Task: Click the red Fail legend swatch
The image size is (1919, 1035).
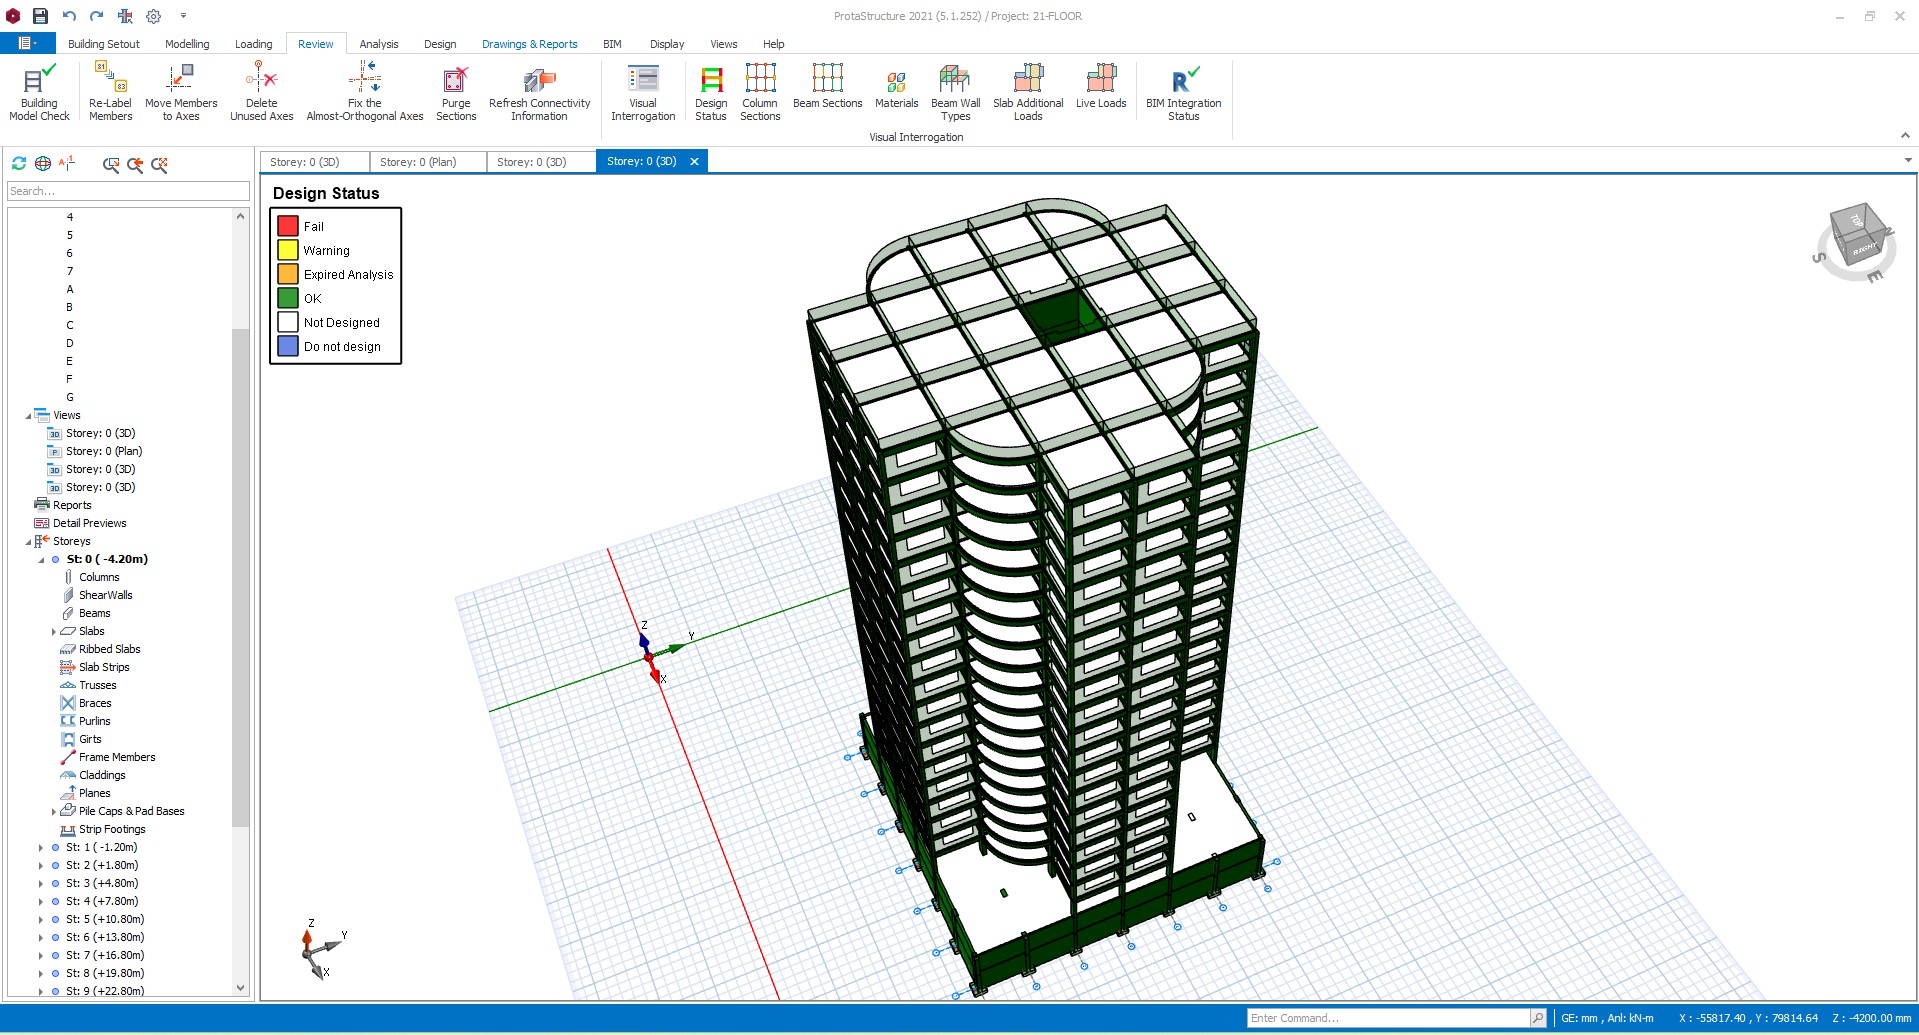Action: tap(288, 226)
